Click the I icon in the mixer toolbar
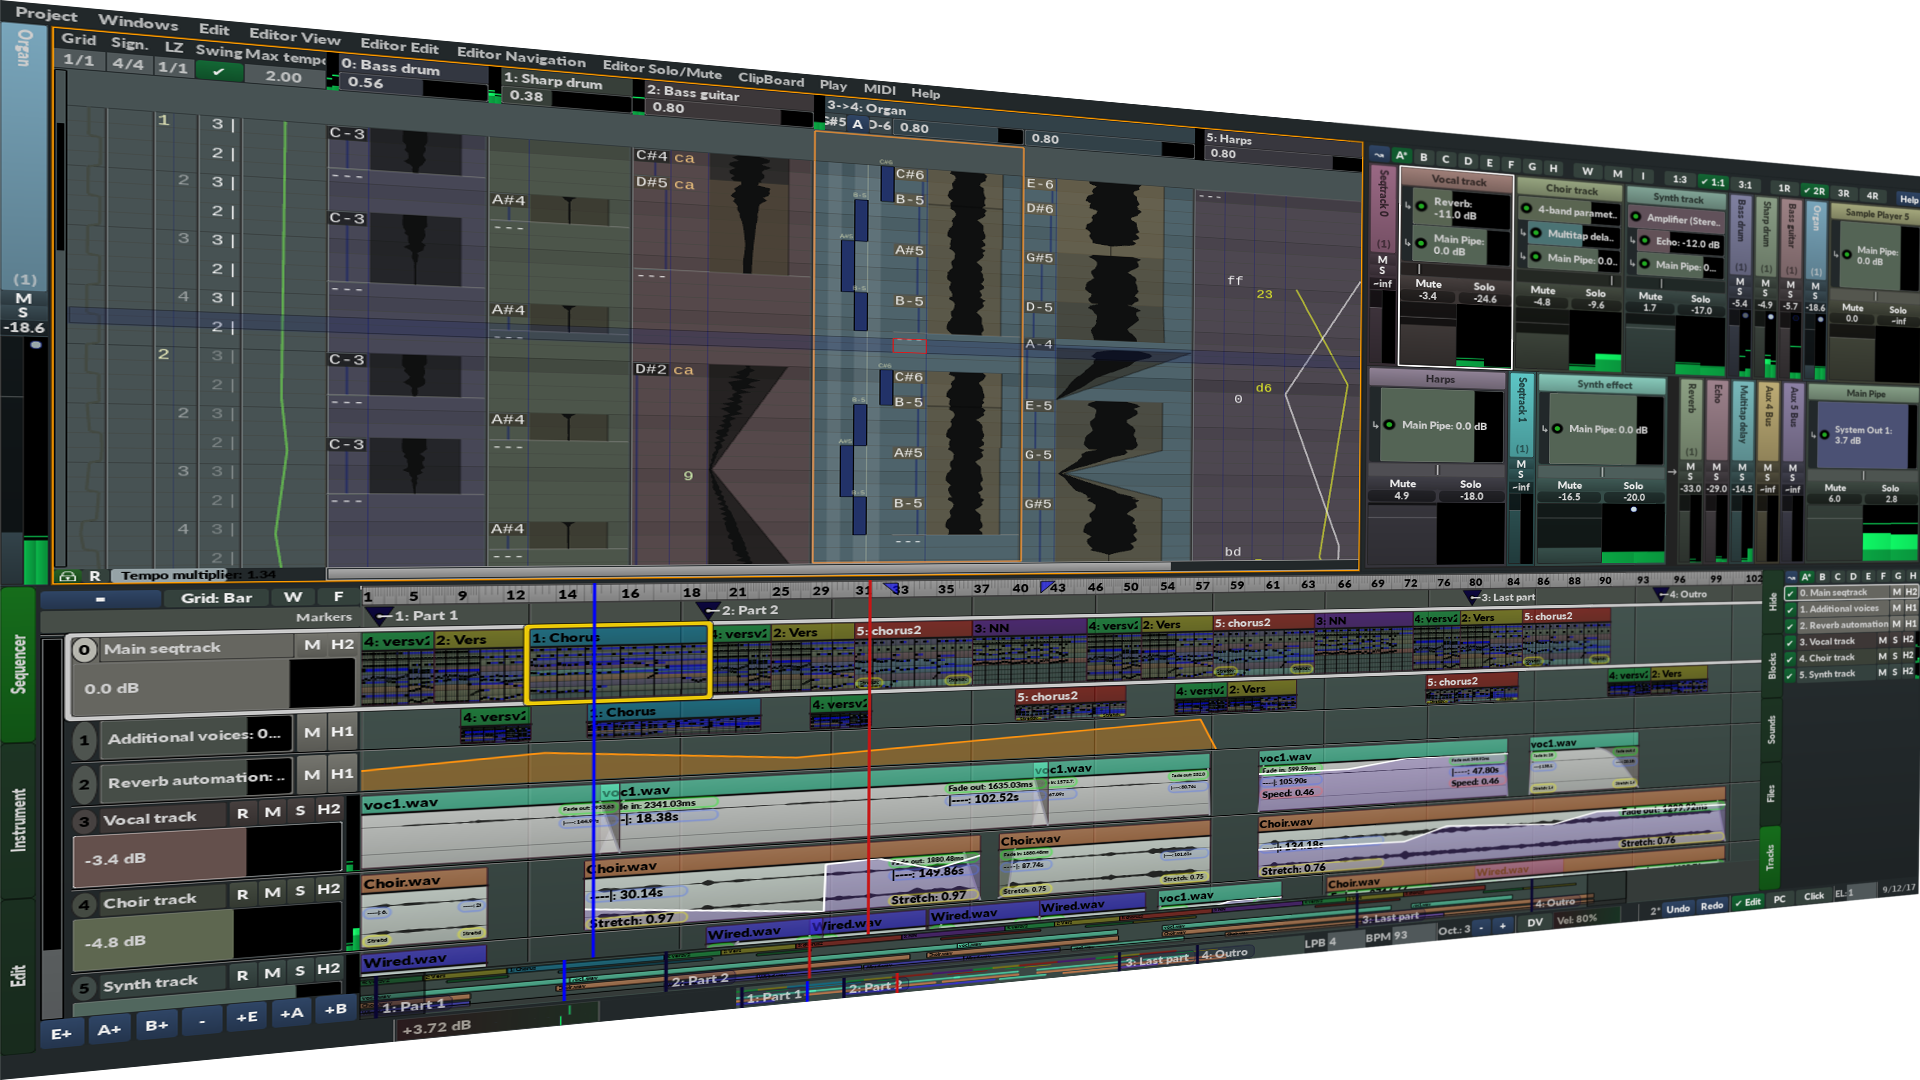The width and height of the screenshot is (1920, 1080). [x=1643, y=174]
